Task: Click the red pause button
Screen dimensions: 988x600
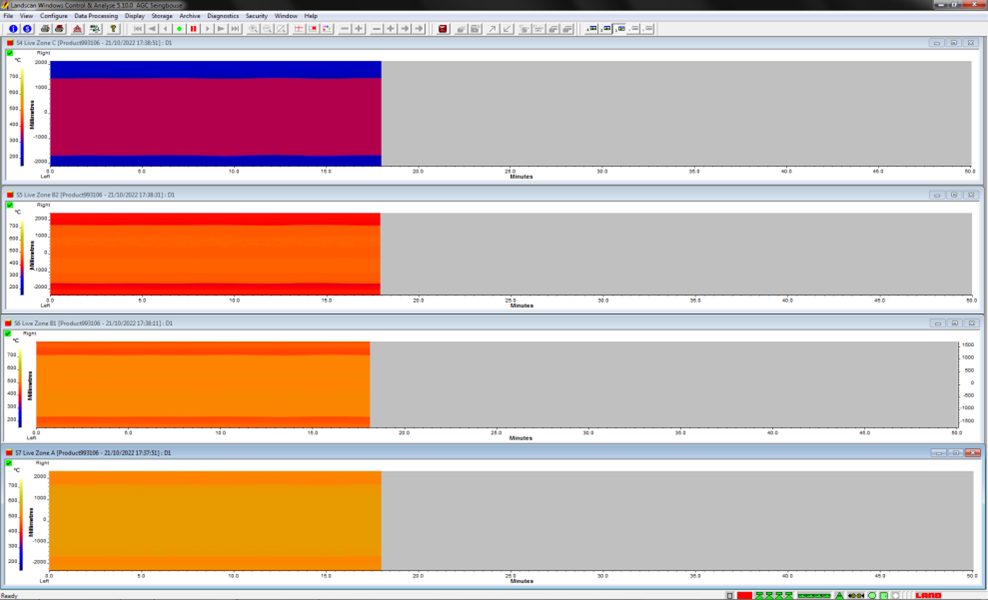Action: 193,29
